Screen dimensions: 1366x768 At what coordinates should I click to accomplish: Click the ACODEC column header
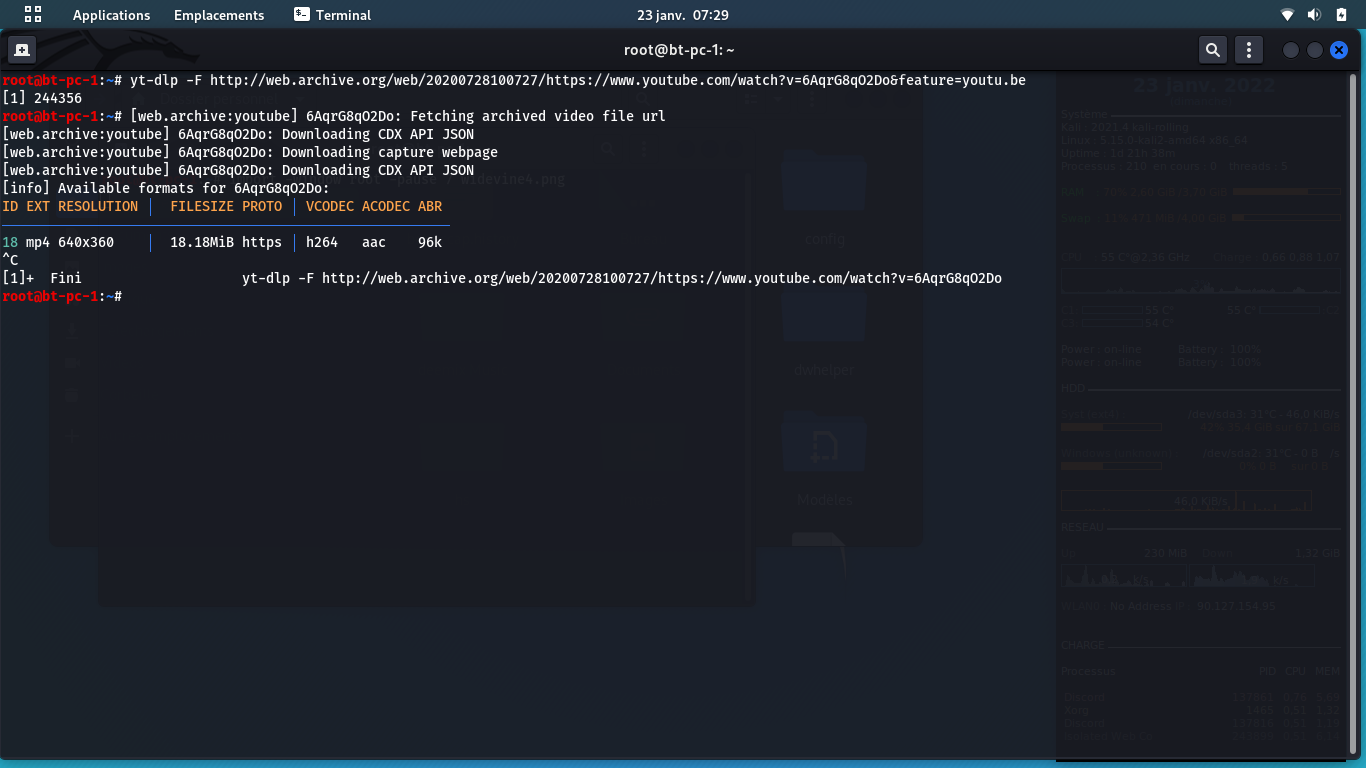pyautogui.click(x=386, y=206)
